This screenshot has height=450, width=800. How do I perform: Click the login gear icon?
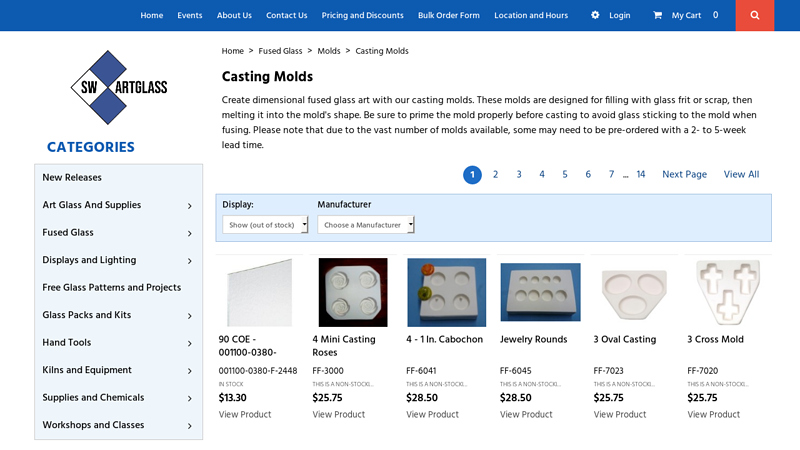pyautogui.click(x=595, y=15)
